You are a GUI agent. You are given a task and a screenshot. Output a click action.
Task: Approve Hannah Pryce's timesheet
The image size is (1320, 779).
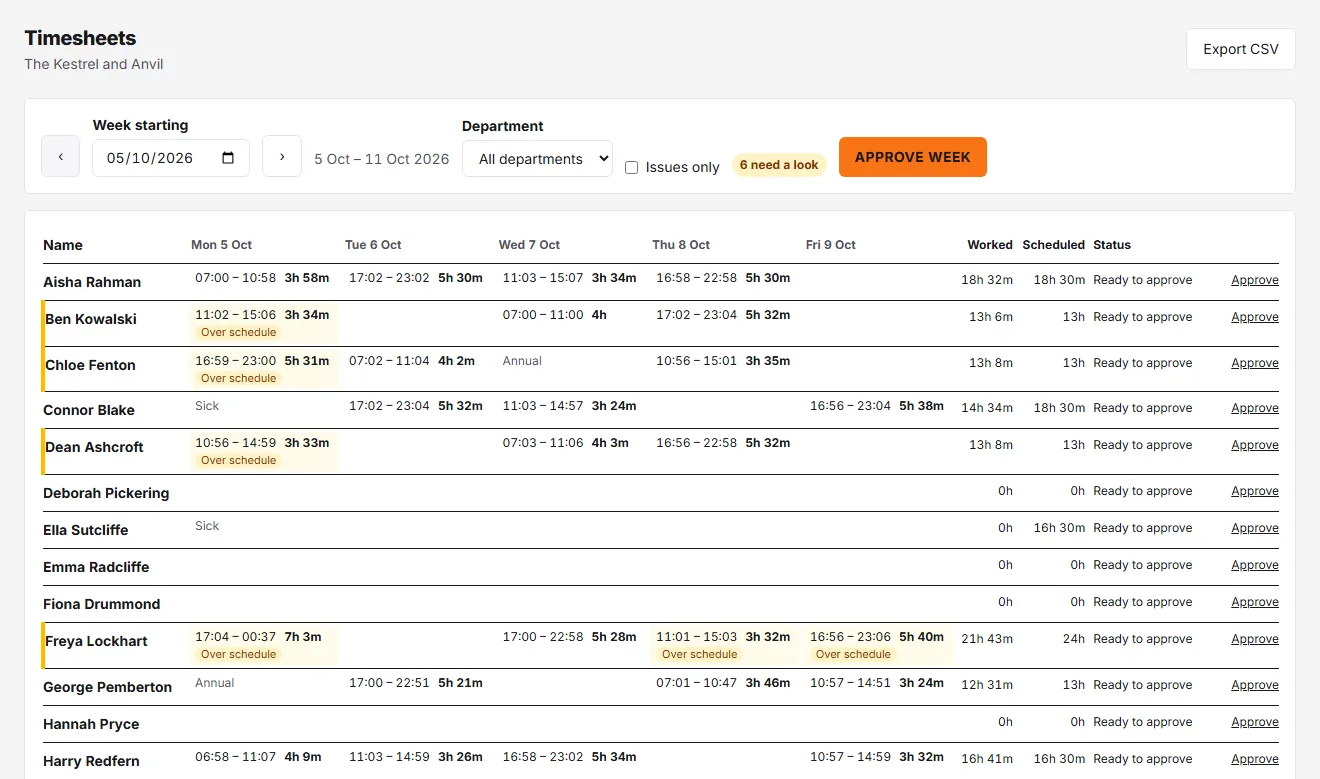(1254, 722)
